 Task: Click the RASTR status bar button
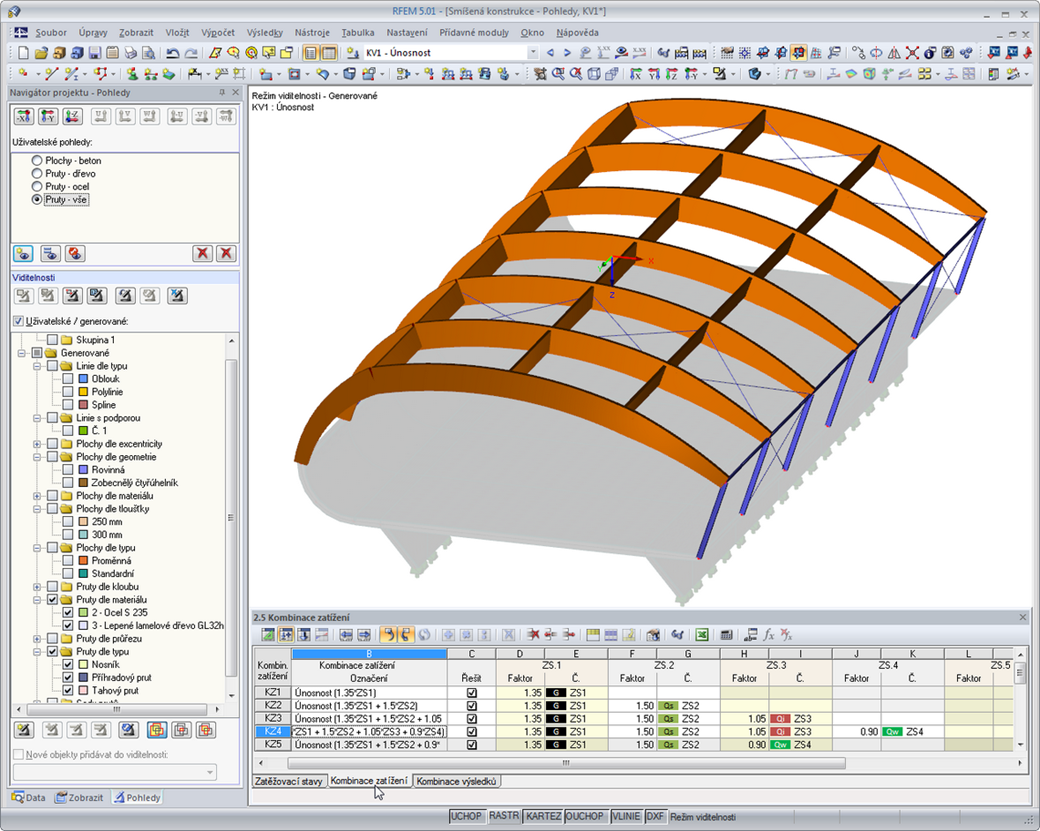coord(503,816)
